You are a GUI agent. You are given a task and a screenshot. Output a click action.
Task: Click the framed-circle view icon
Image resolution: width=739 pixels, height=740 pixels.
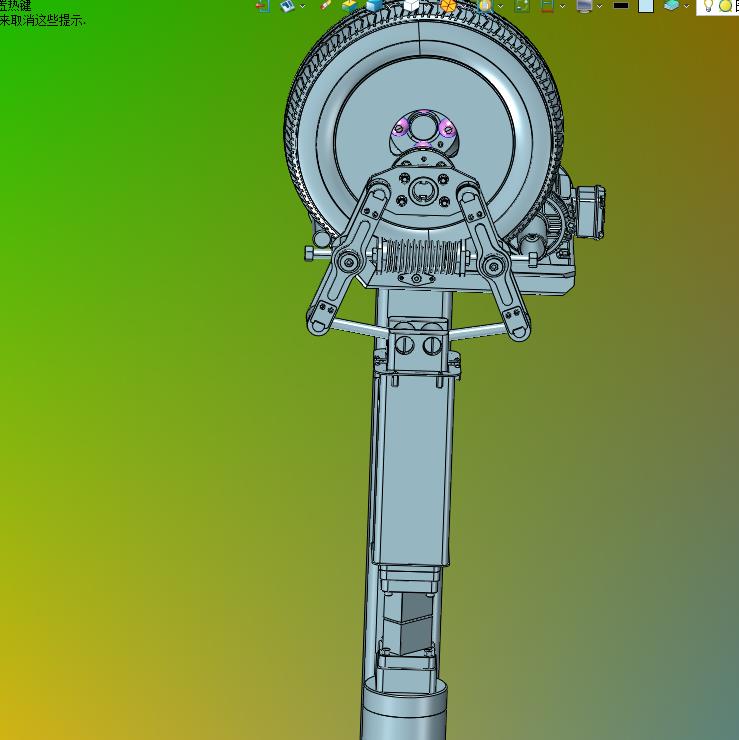(485, 6)
